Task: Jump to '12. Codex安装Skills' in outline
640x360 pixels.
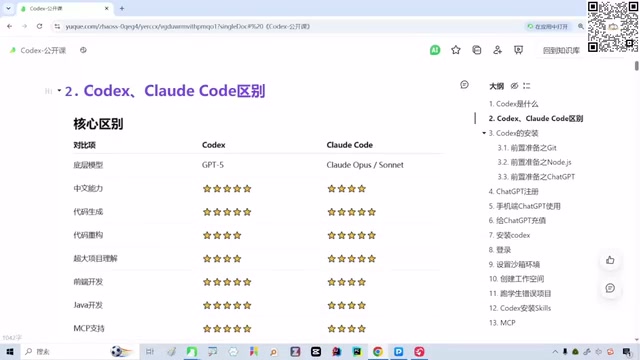Action: coord(520,308)
